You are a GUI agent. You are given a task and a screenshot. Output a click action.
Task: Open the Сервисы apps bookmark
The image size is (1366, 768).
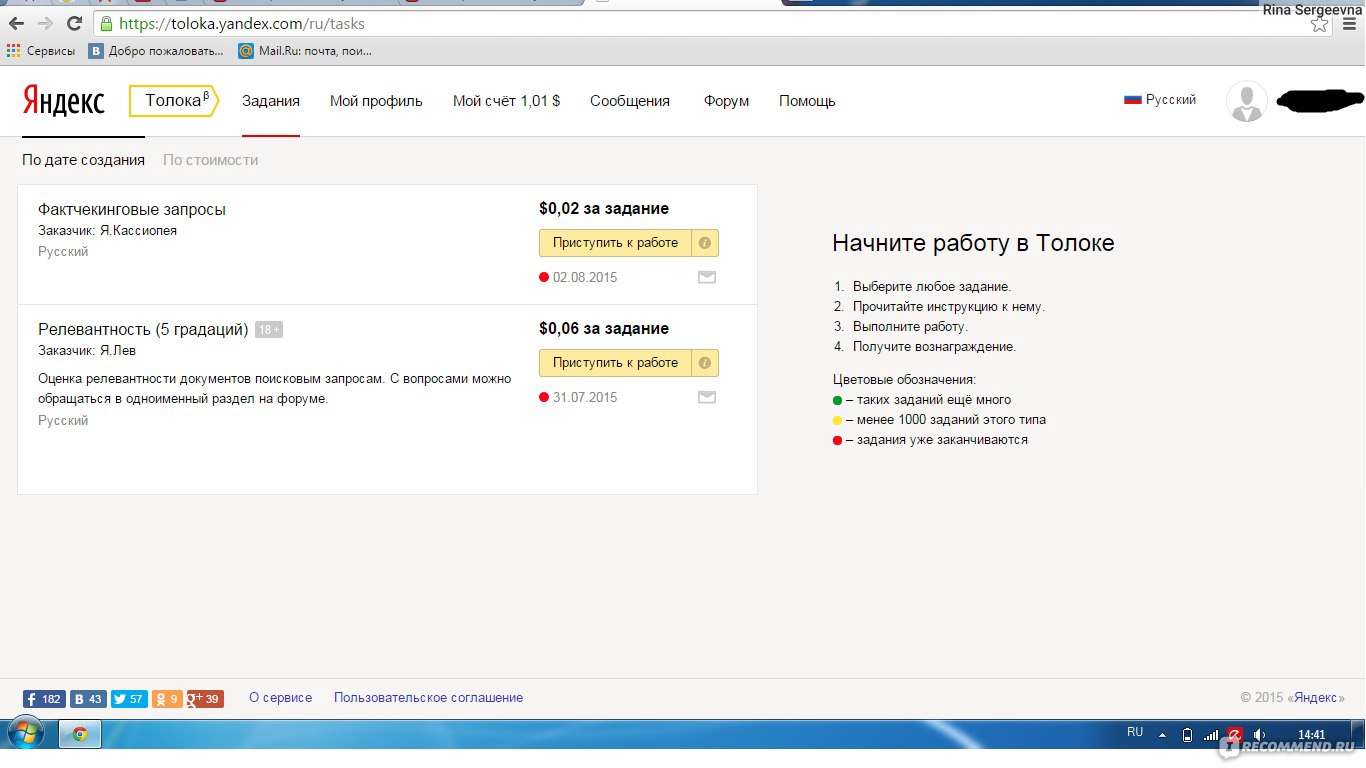[x=41, y=51]
